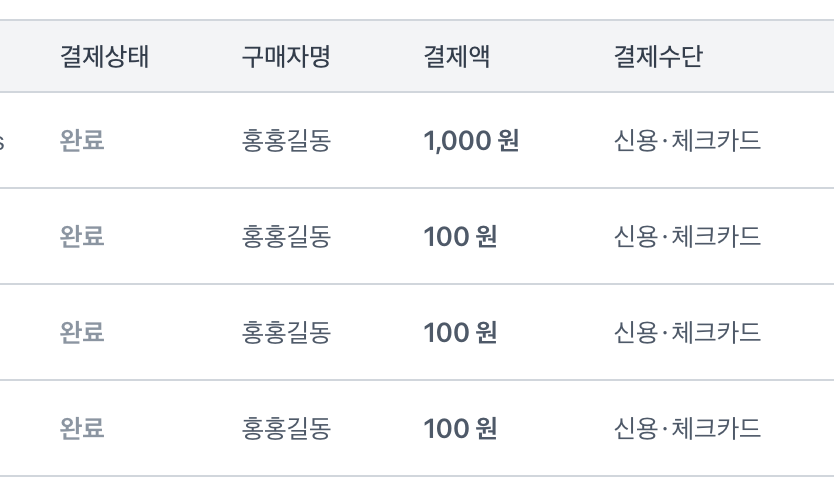Click 완료 status in the last row

coord(82,429)
